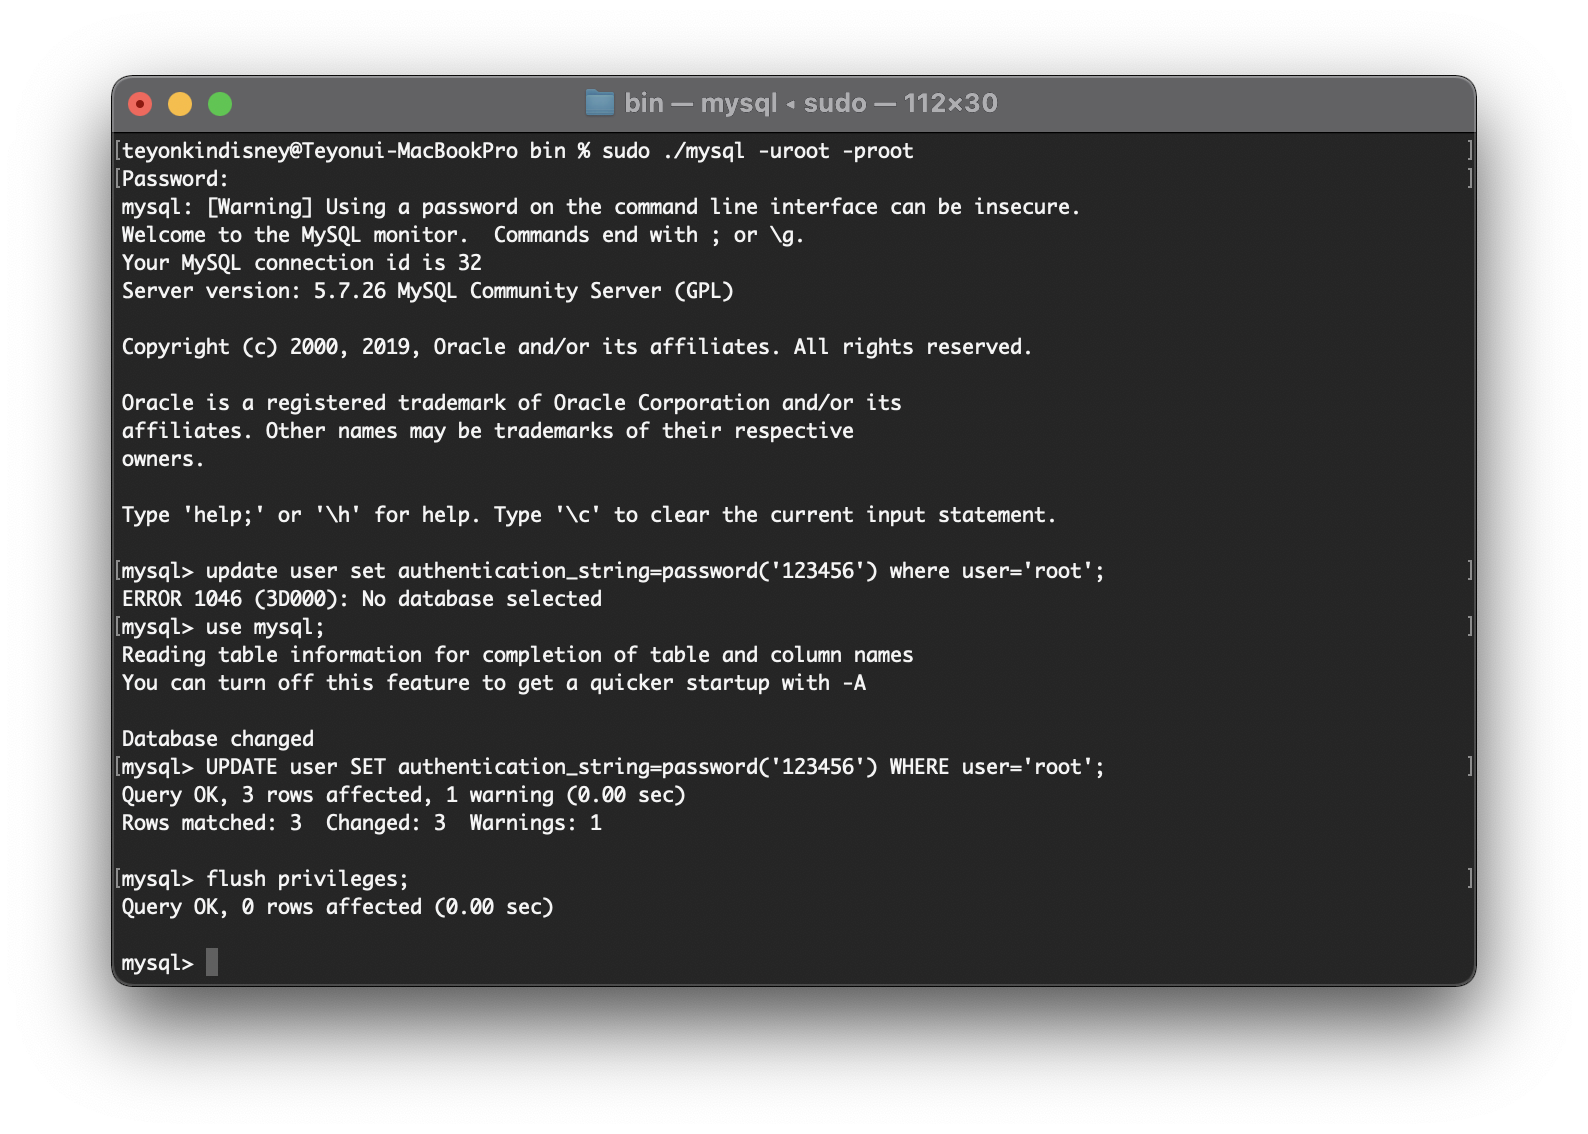The image size is (1588, 1134).
Task: Click 'ERROR 1046 (3D000): No database selected'
Action: [x=362, y=599]
